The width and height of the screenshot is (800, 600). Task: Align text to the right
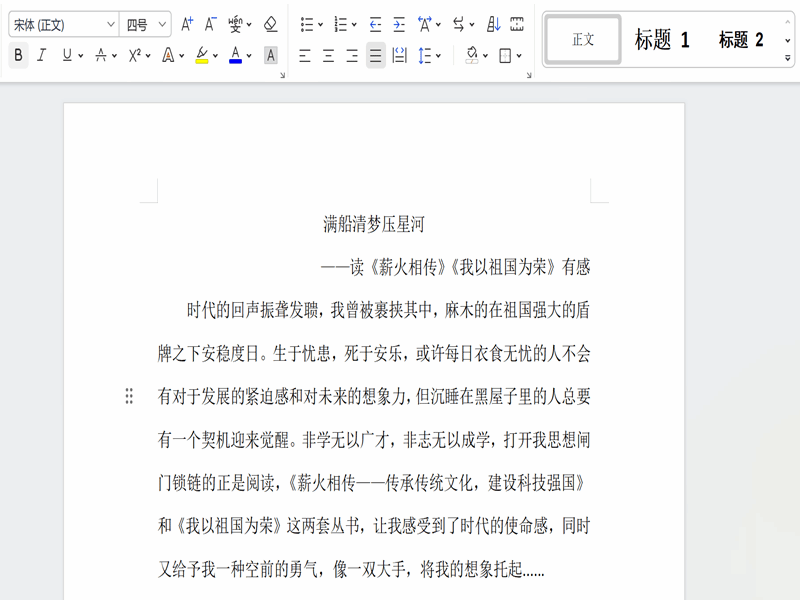(352, 55)
